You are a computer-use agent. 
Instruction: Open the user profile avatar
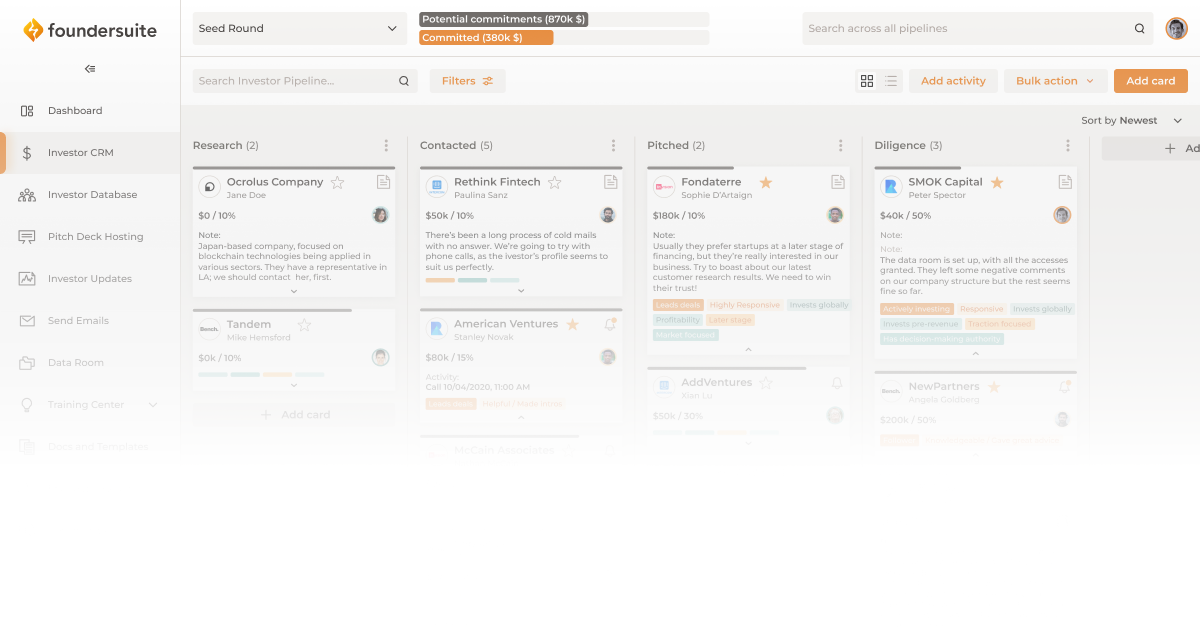[1176, 29]
